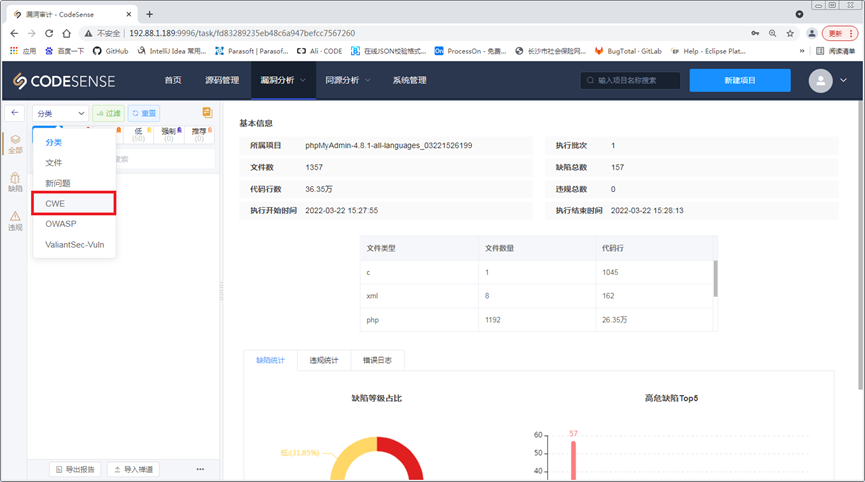Switch to the 错误日志 tab
Screen dimensions: 865x482
coord(377,360)
